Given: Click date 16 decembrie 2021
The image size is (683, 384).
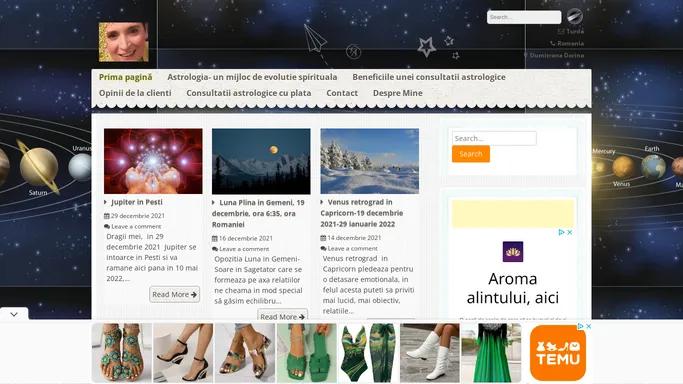Looking at the screenshot, I should 246,238.
